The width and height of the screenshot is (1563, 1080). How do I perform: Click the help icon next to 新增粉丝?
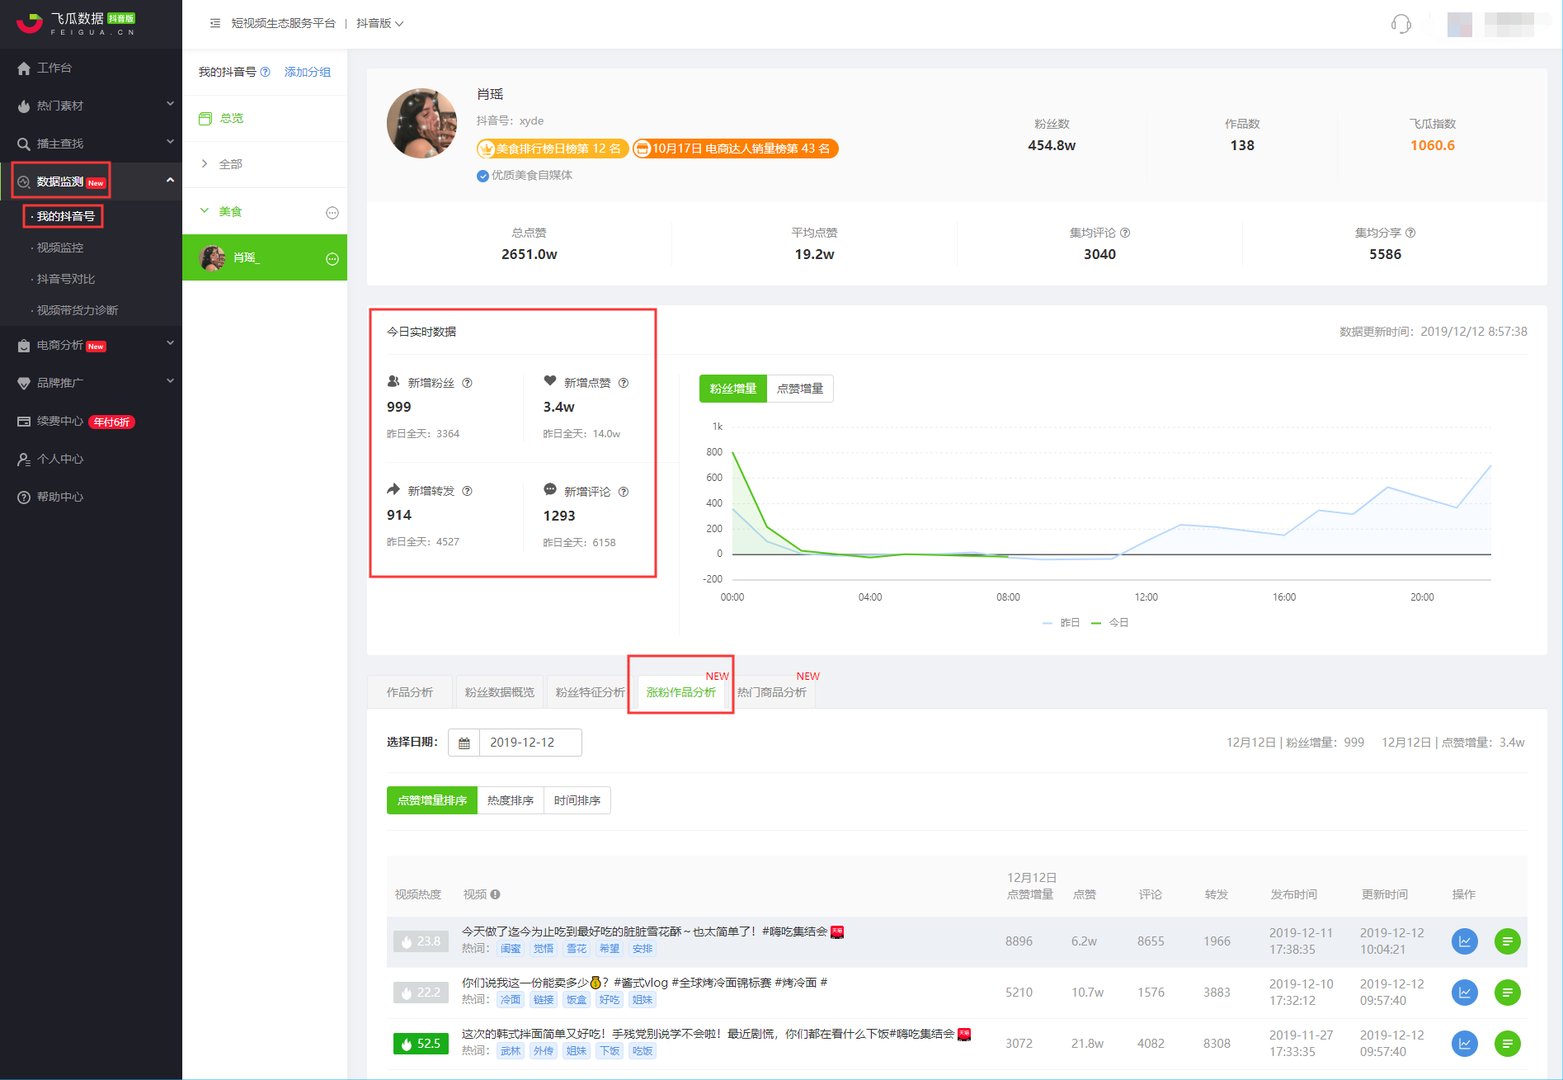coord(467,383)
